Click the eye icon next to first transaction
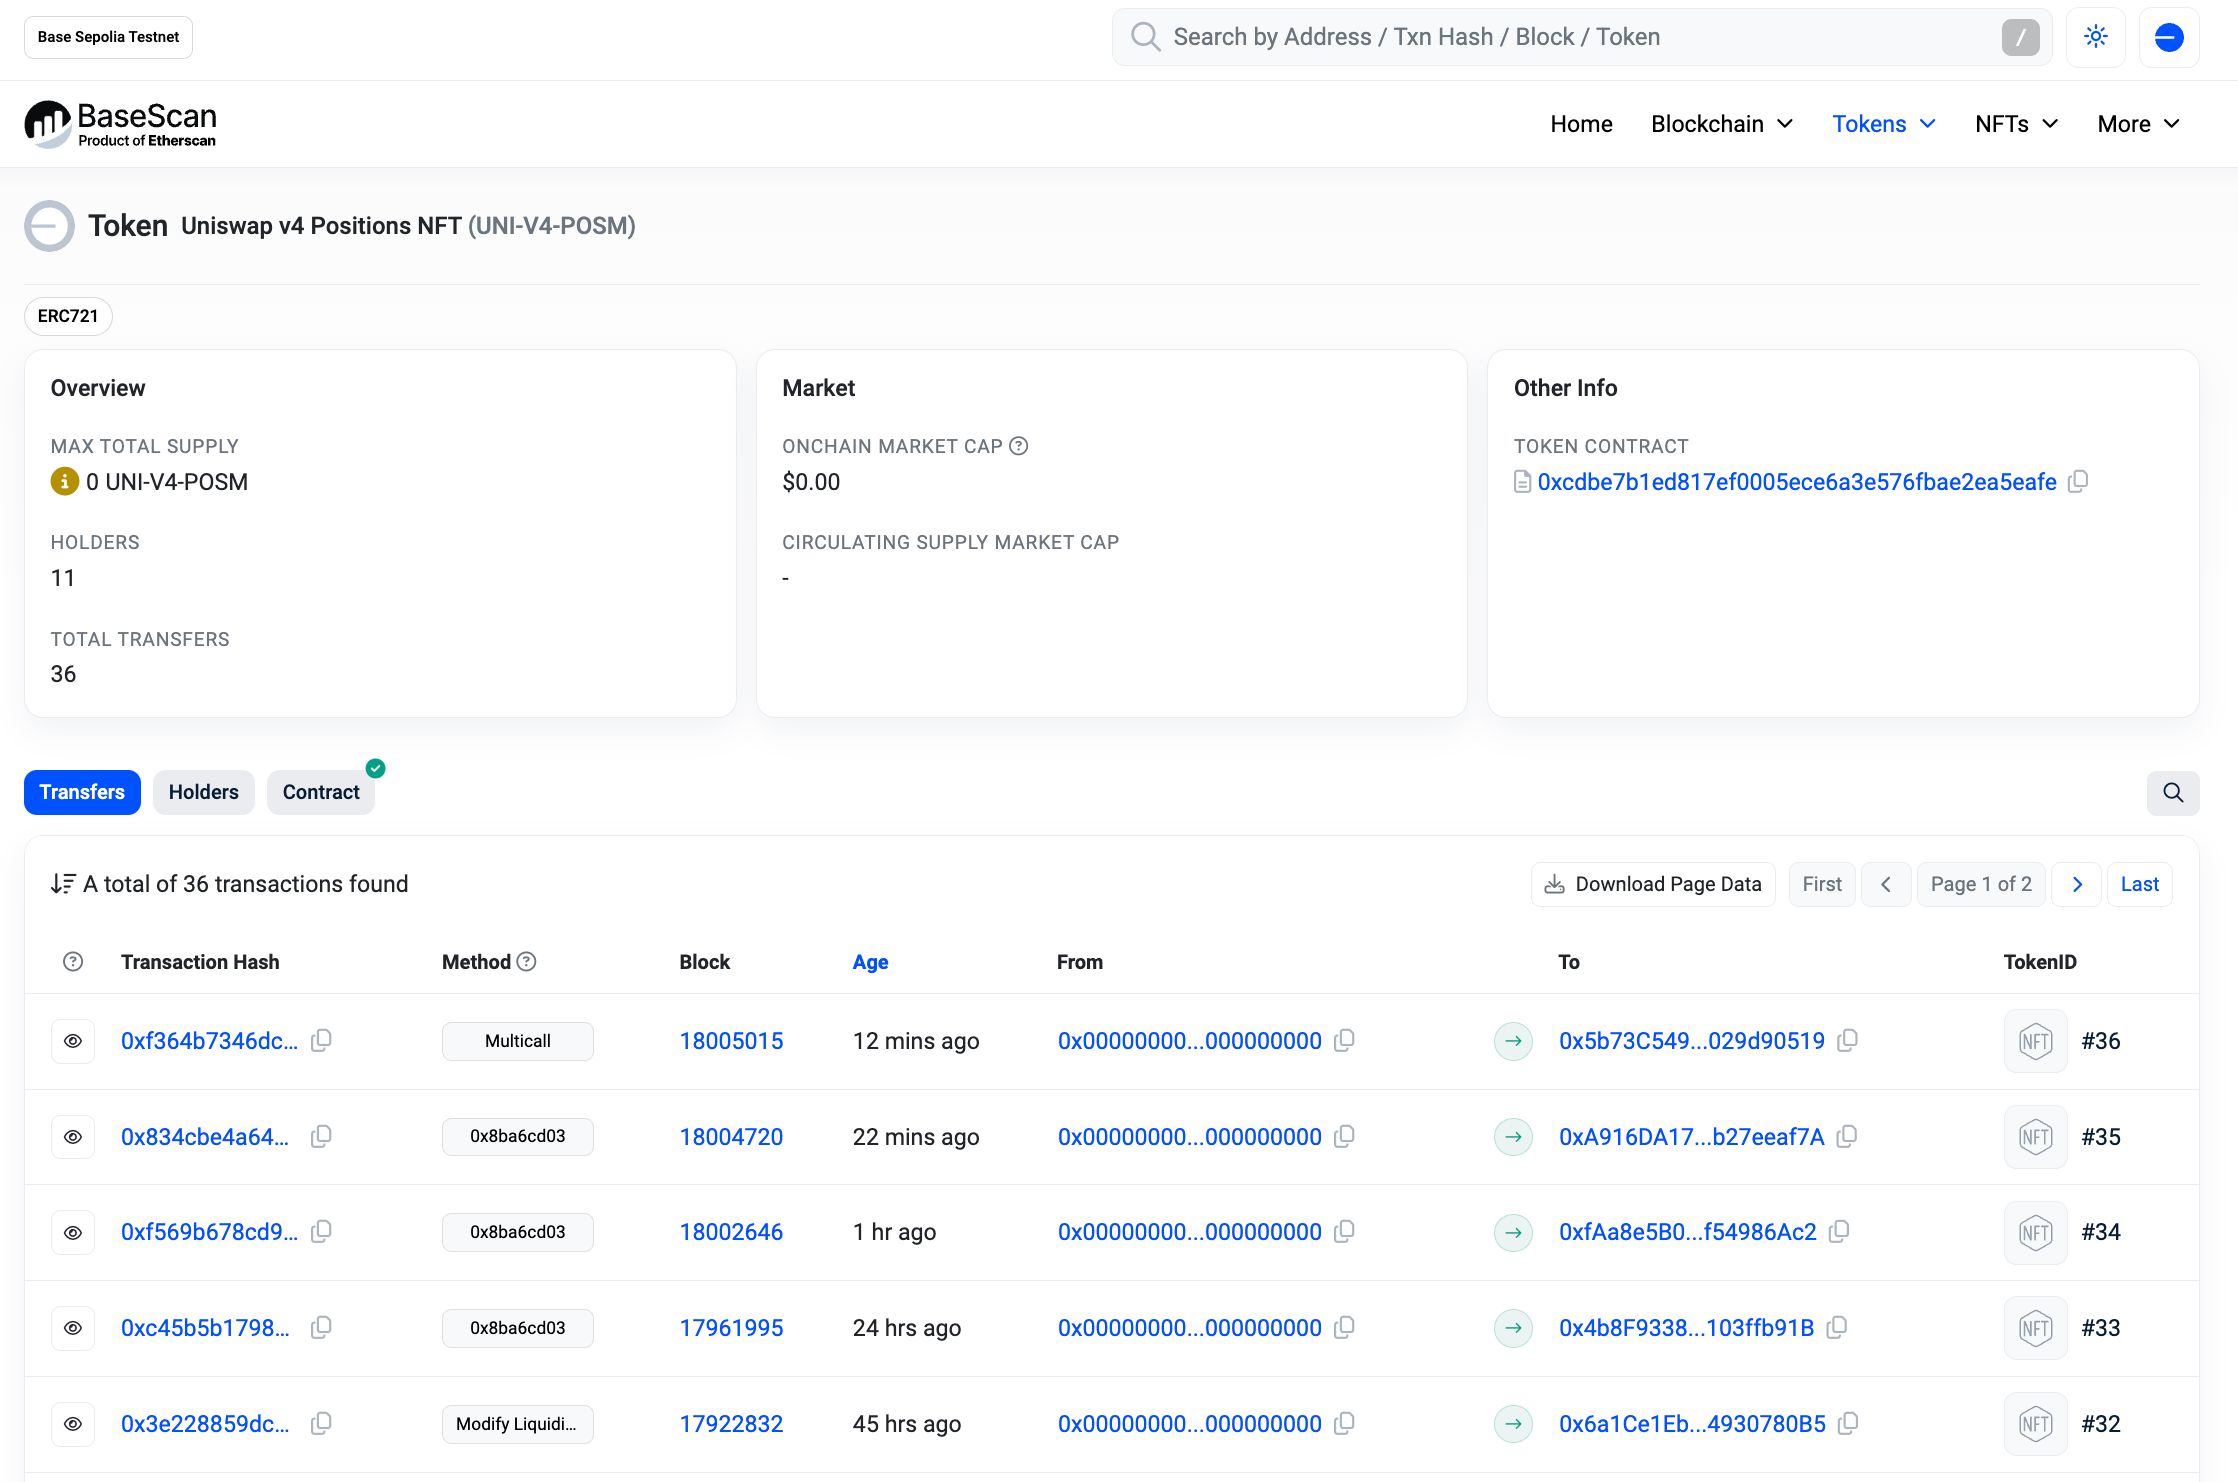Screen dimensions: 2238x1482 (73, 1040)
